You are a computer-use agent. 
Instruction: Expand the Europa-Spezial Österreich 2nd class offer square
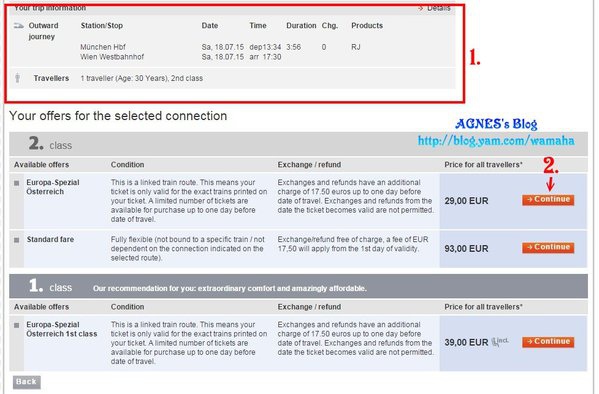16,183
